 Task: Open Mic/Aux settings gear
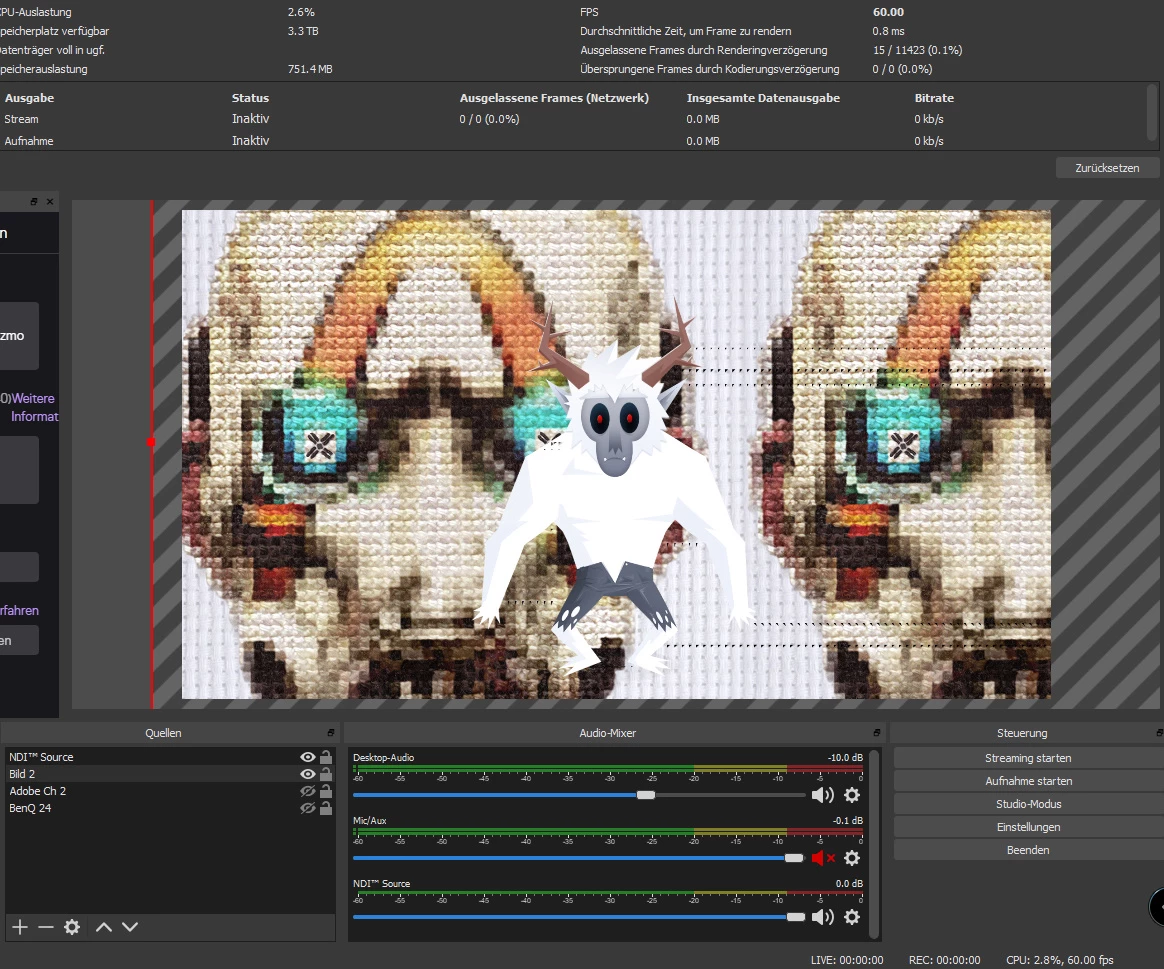(x=852, y=858)
